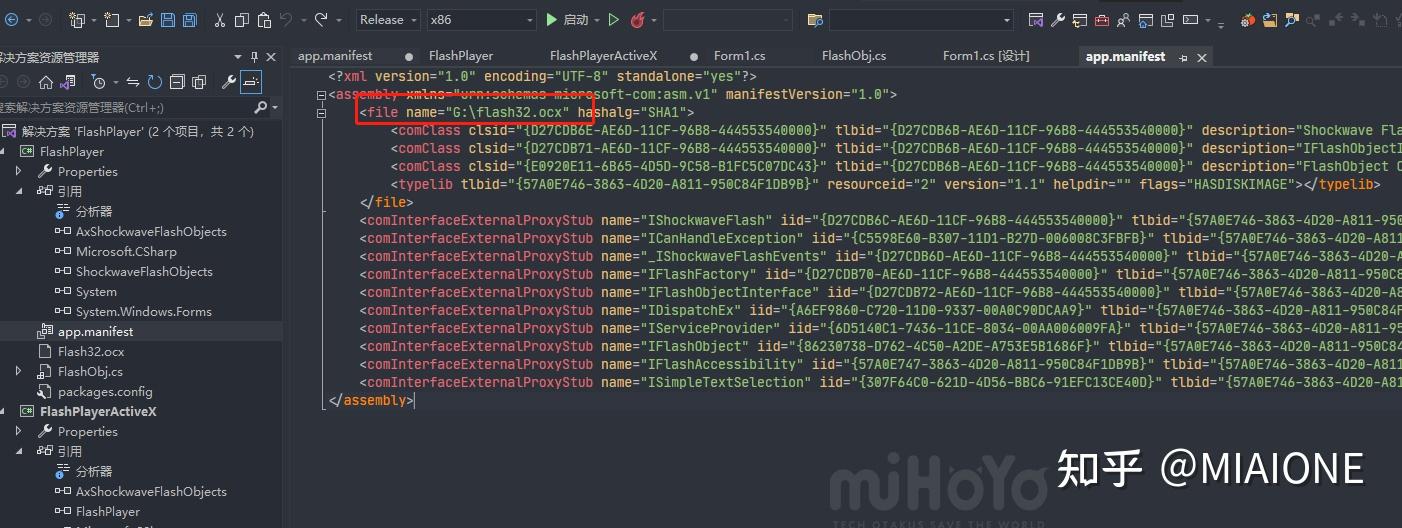Click Pending Changes Filter clock icon

click(x=98, y=82)
